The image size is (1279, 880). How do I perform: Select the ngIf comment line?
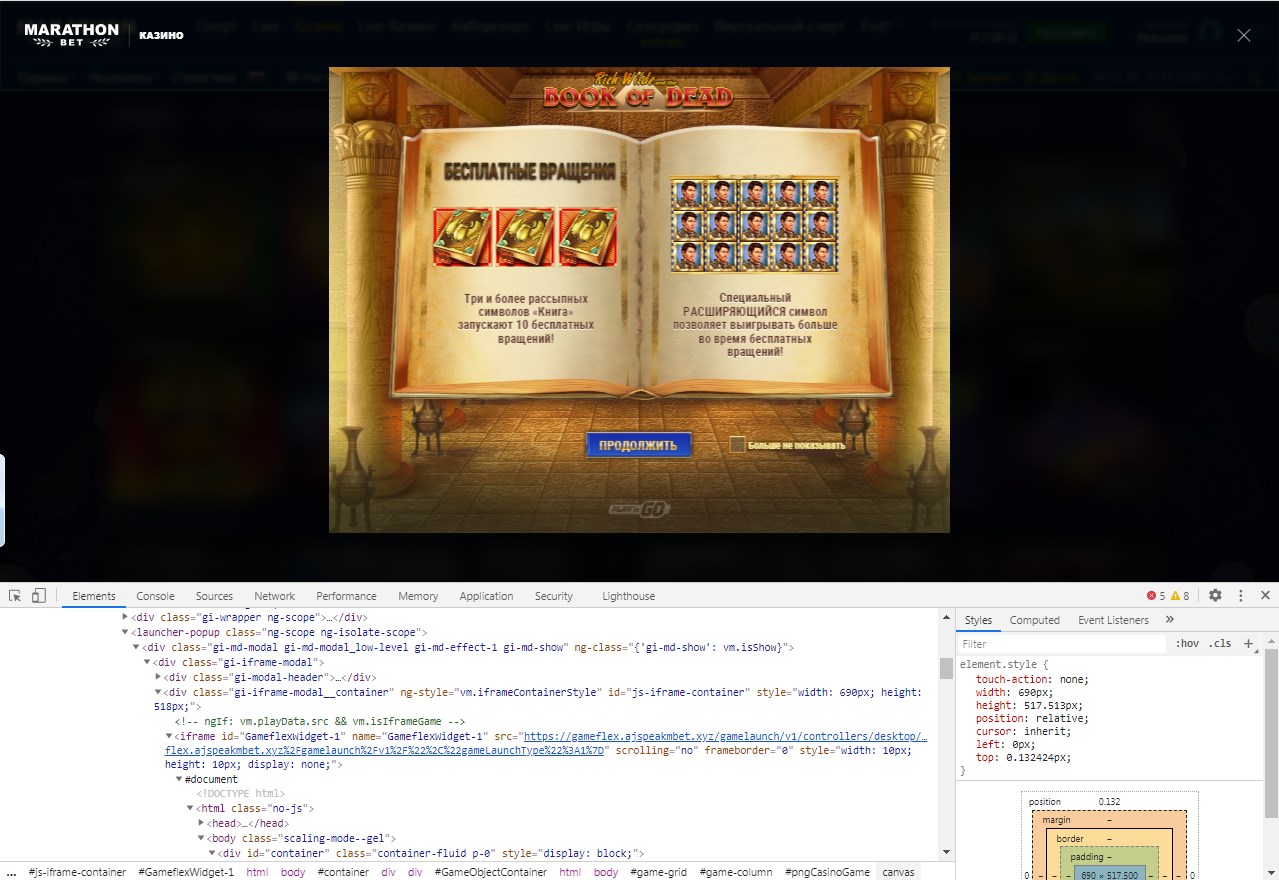(319, 721)
